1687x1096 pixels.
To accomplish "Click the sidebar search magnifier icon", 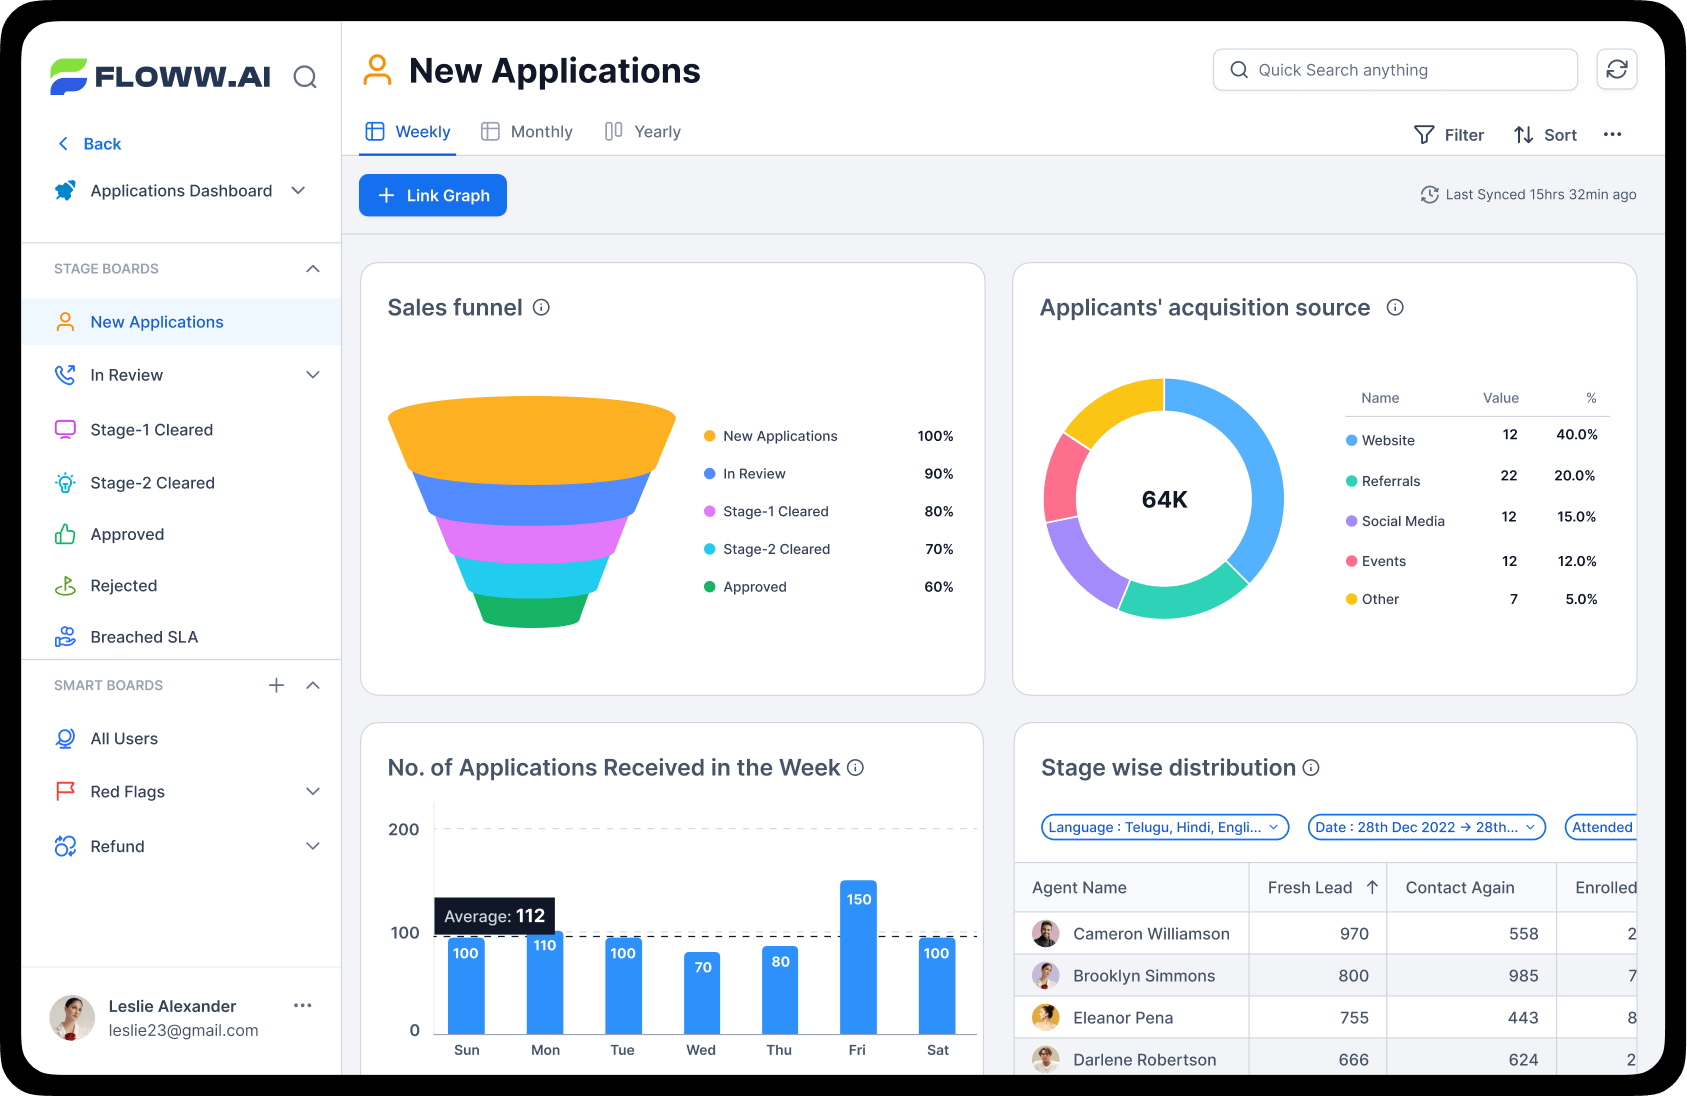I will click(305, 77).
